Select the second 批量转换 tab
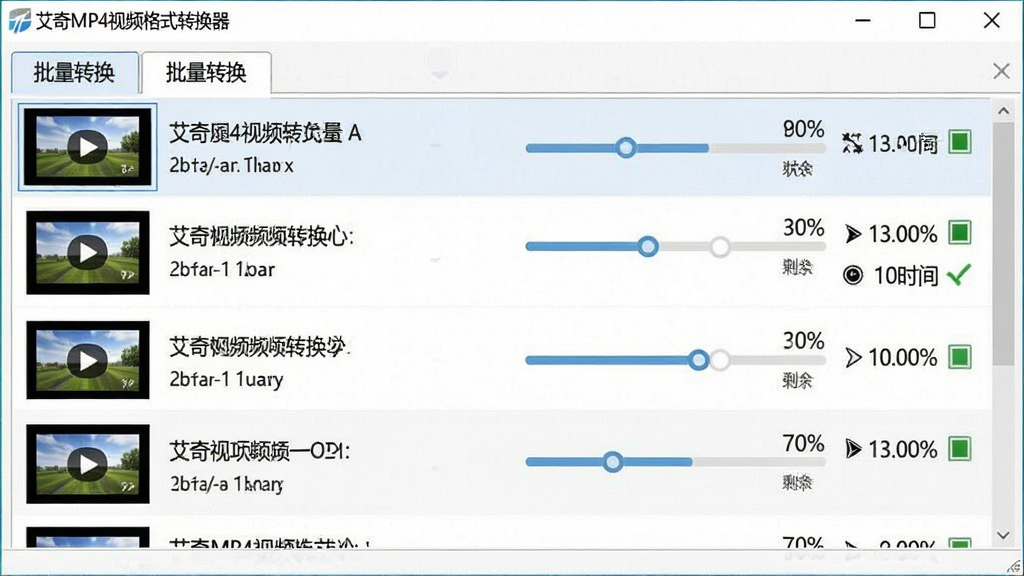Screen dimensions: 1024x576 click(x=206, y=72)
